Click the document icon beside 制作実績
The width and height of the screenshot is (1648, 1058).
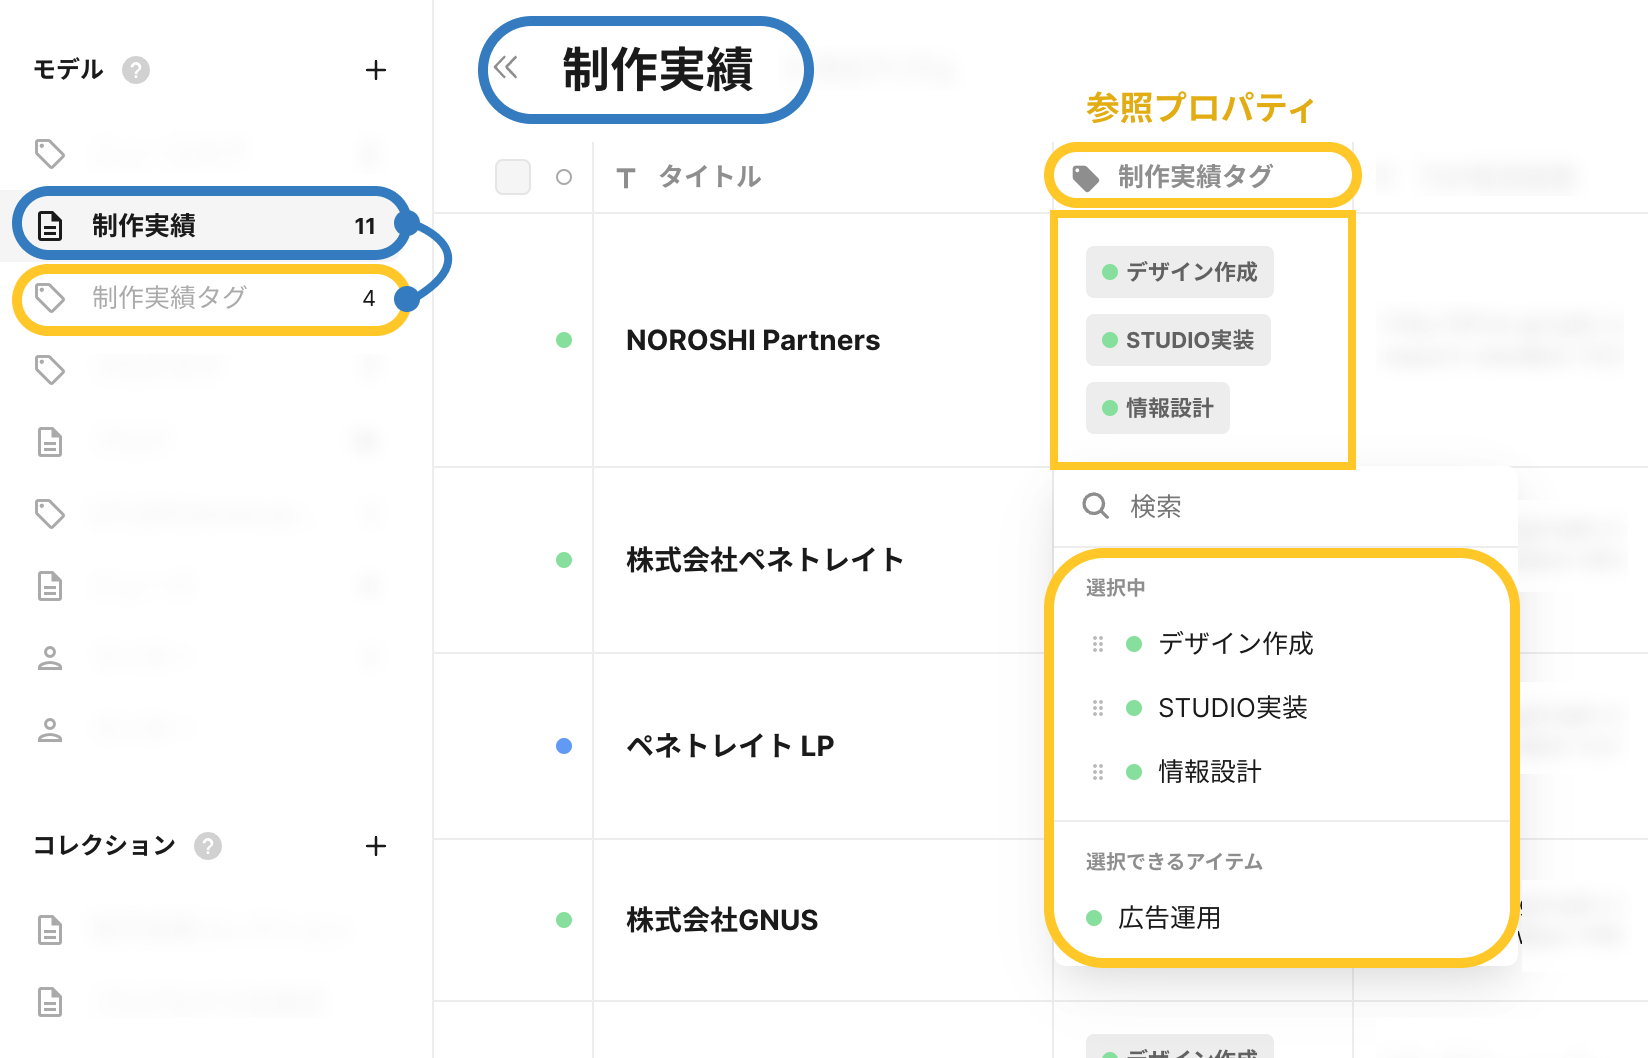click(50, 225)
